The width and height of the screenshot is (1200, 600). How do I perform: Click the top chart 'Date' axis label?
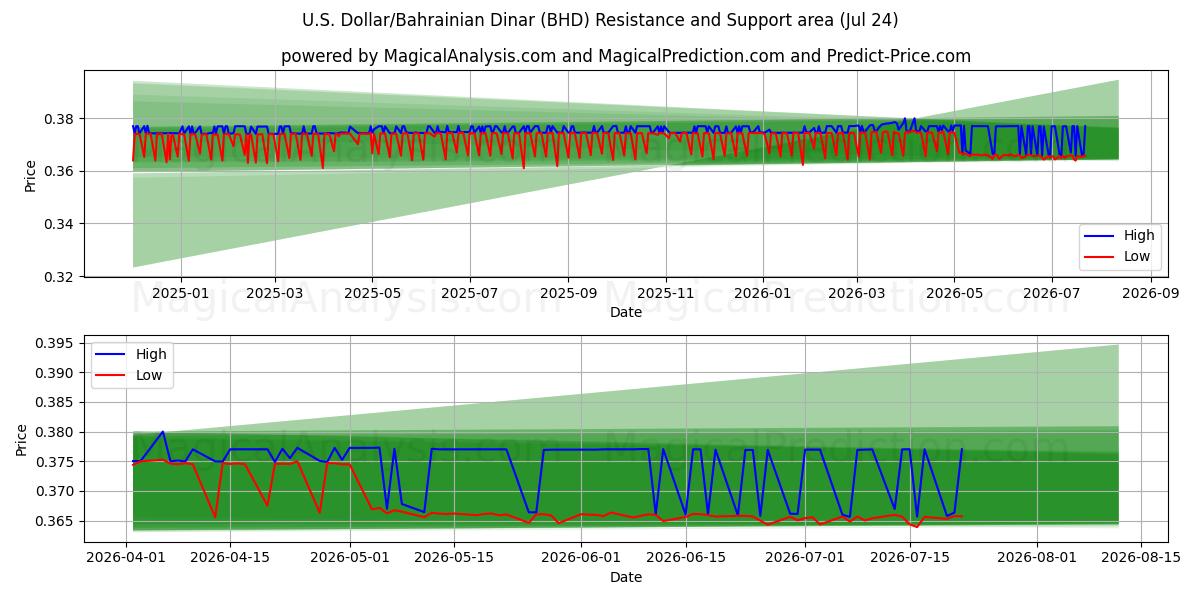click(626, 312)
